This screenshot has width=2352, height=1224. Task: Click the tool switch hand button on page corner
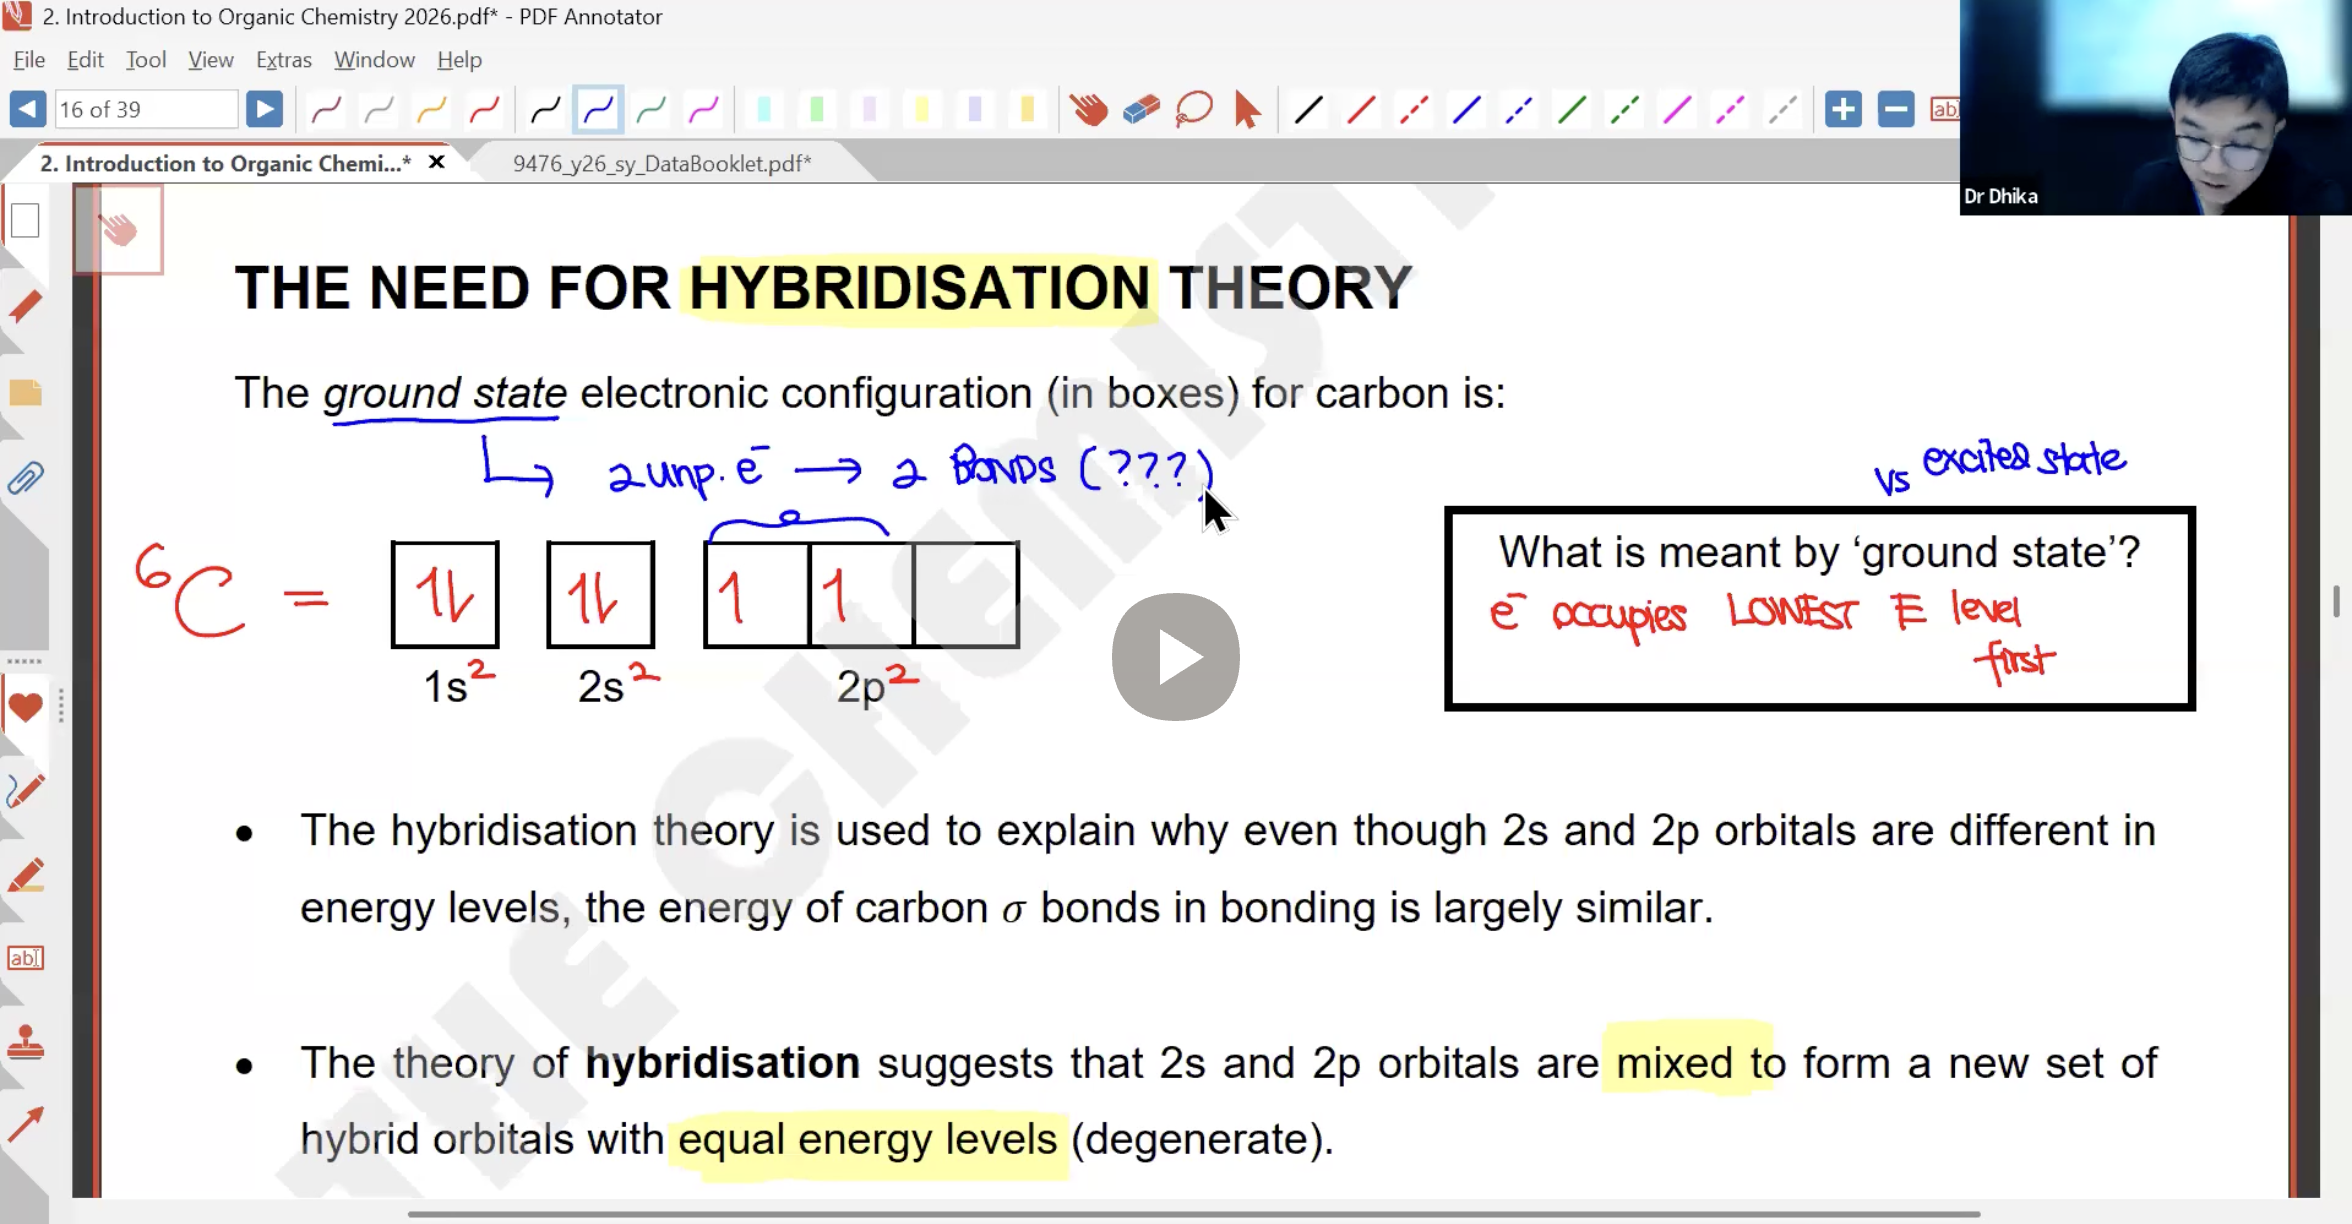pos(119,230)
